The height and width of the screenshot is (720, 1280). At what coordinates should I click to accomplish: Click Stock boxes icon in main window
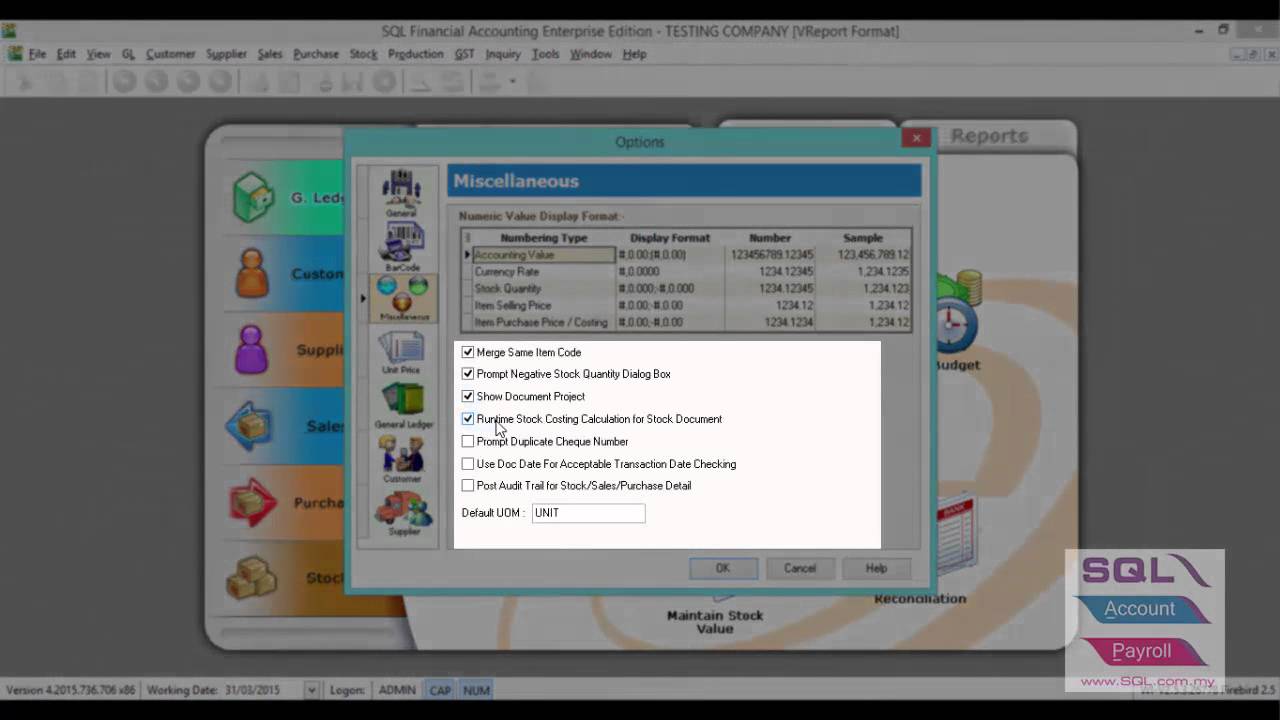[x=252, y=578]
